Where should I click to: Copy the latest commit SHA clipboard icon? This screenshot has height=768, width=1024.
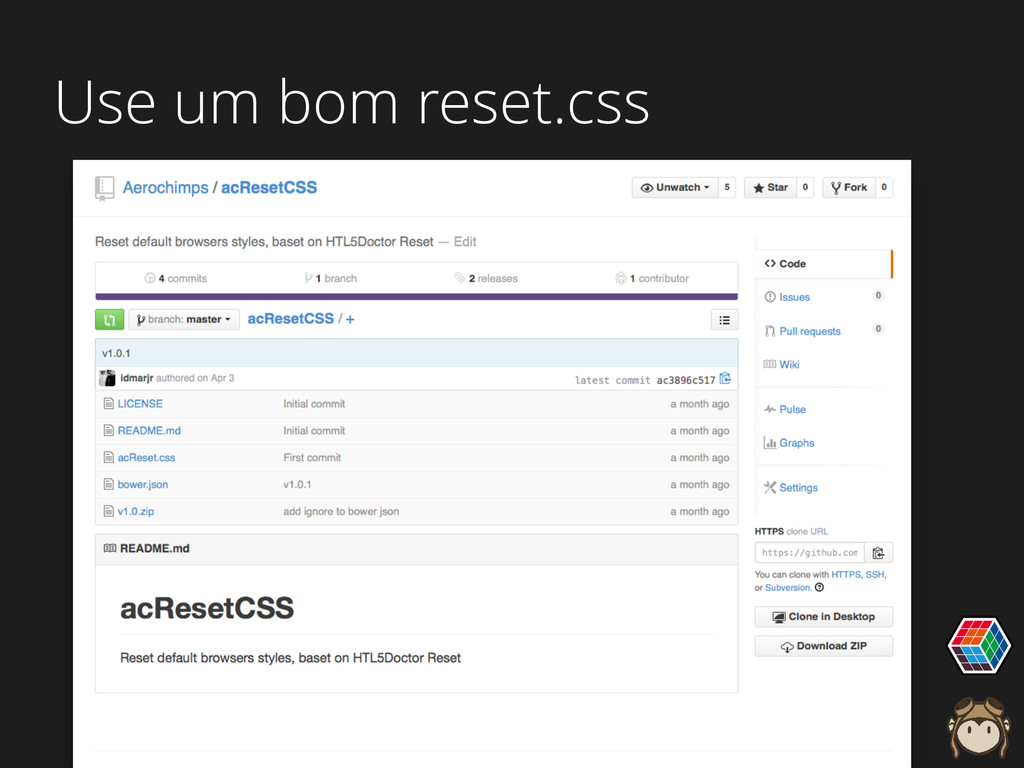tap(725, 379)
